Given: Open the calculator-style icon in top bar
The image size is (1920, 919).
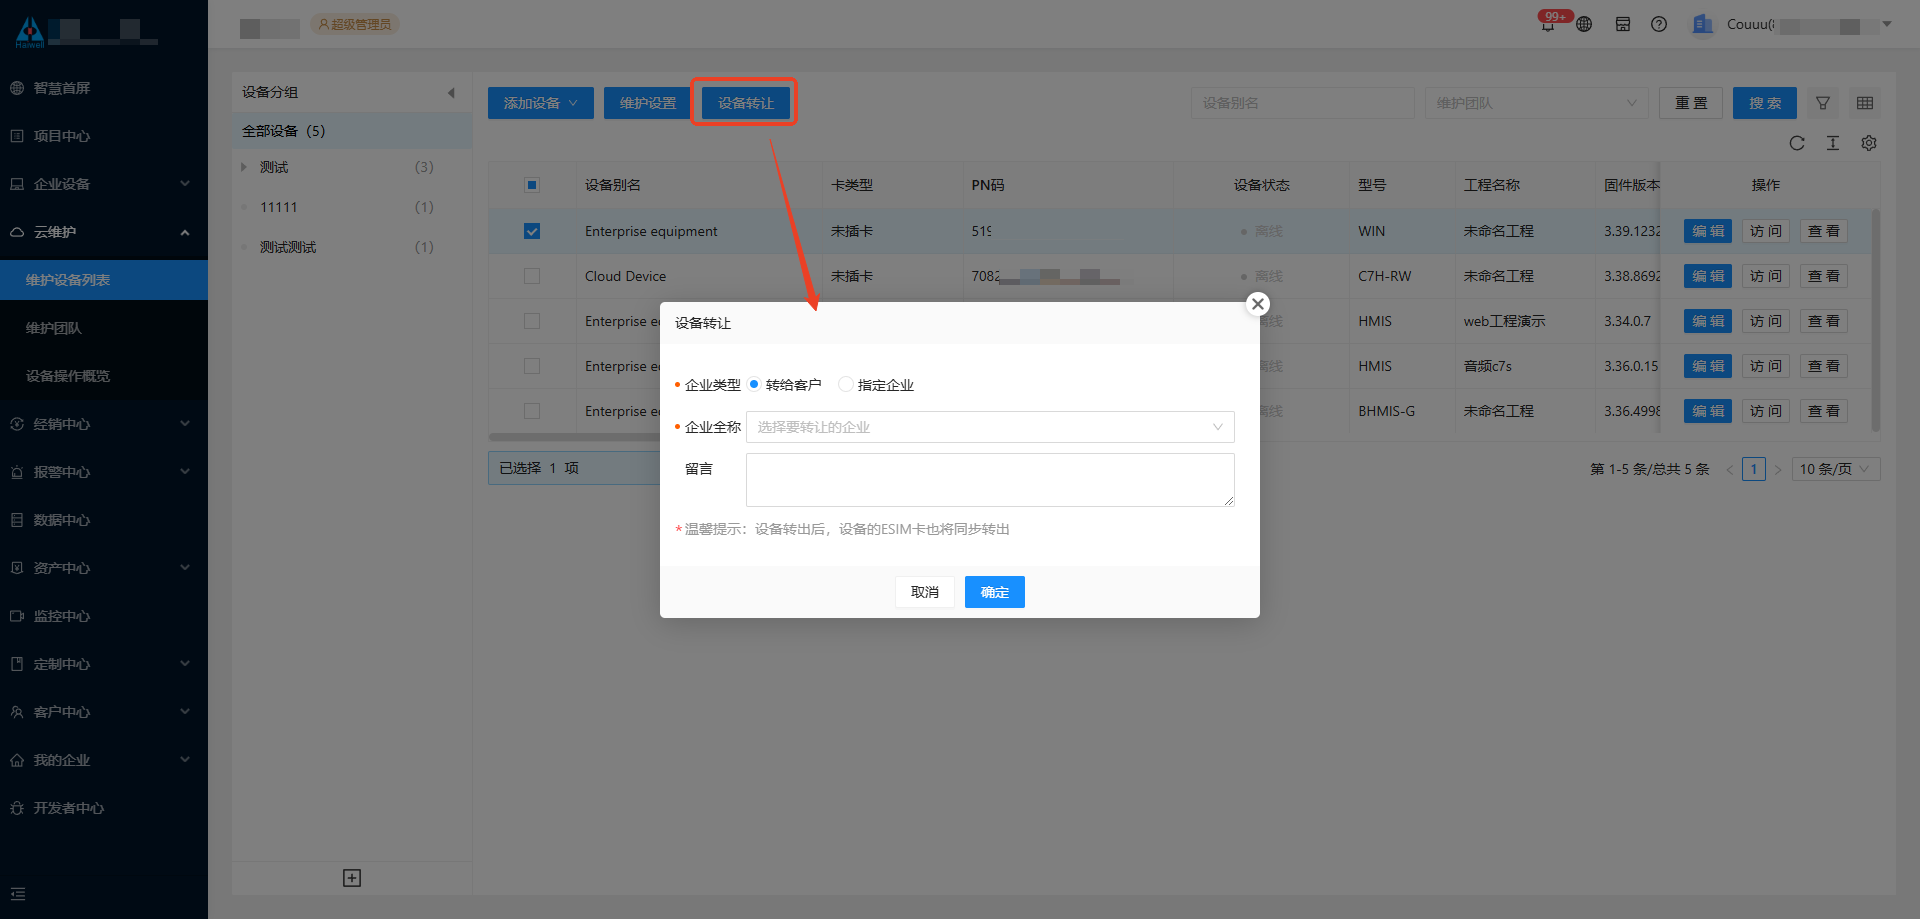Looking at the screenshot, I should 1623,24.
